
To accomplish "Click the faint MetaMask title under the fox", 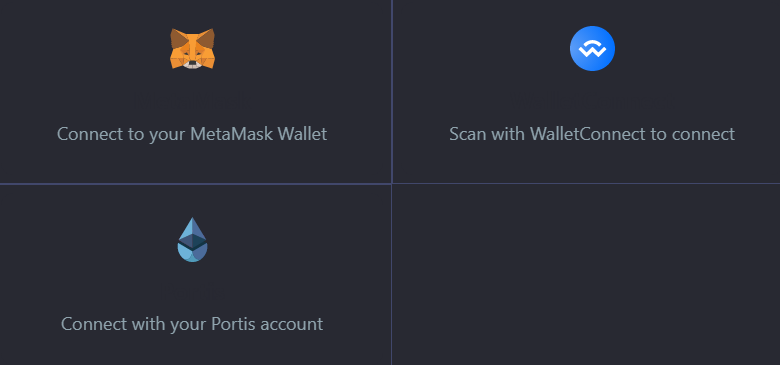I will [192, 102].
